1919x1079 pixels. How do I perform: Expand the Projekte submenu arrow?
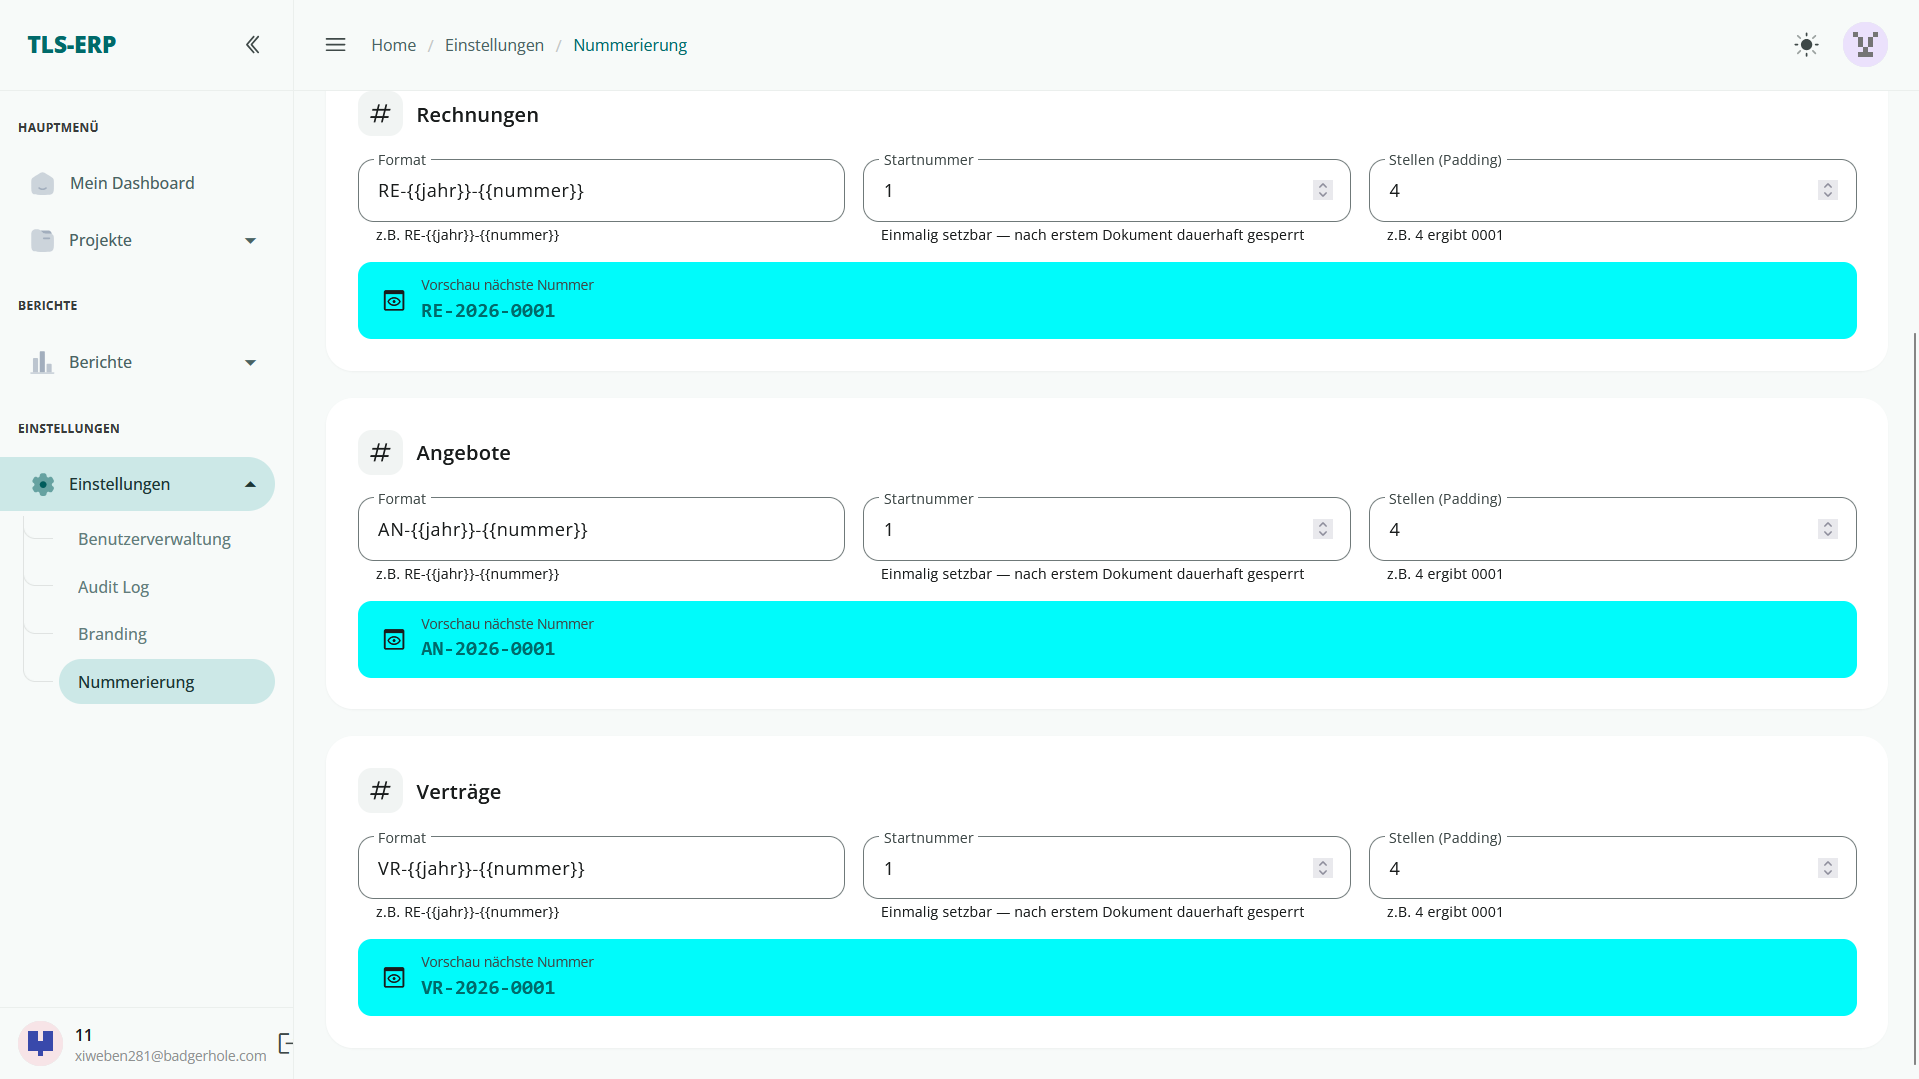click(x=251, y=241)
